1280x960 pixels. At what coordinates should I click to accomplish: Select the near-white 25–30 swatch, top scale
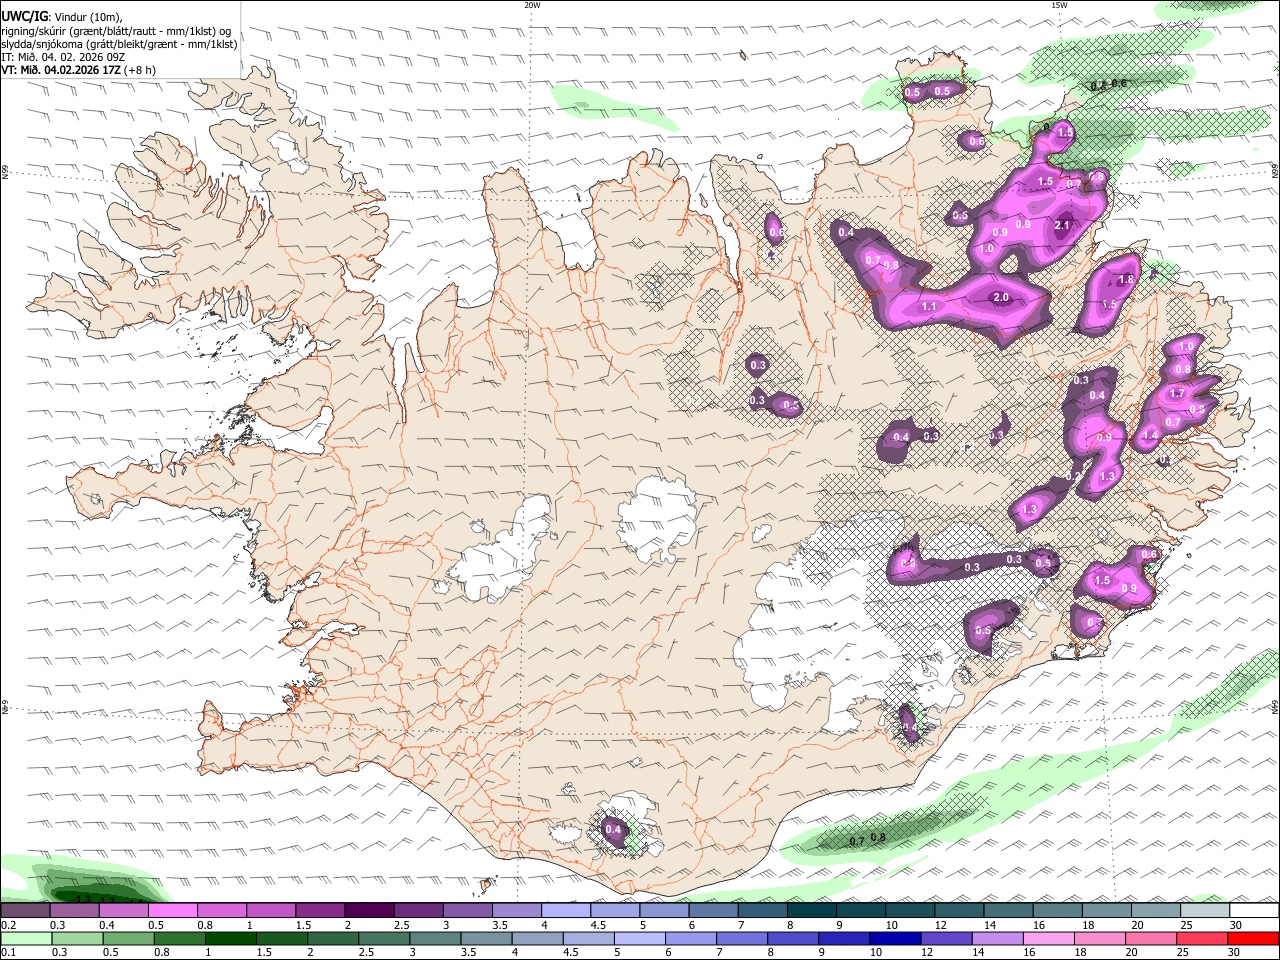click(x=1205, y=910)
